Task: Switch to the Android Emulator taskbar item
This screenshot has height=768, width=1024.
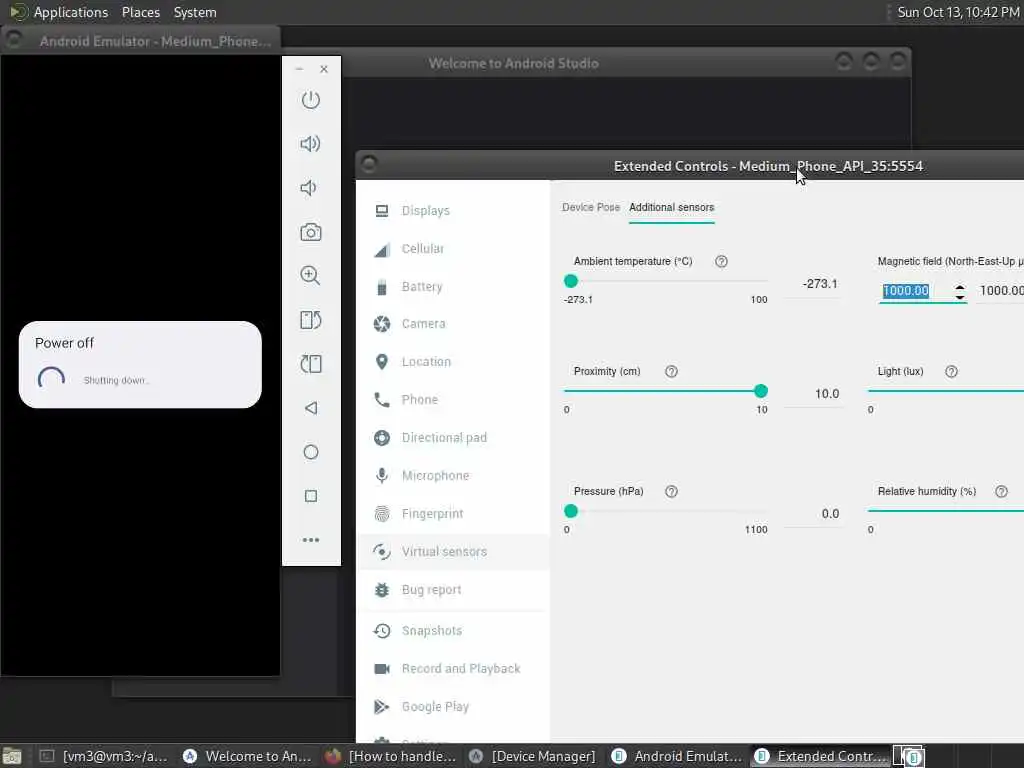Action: (x=677, y=756)
